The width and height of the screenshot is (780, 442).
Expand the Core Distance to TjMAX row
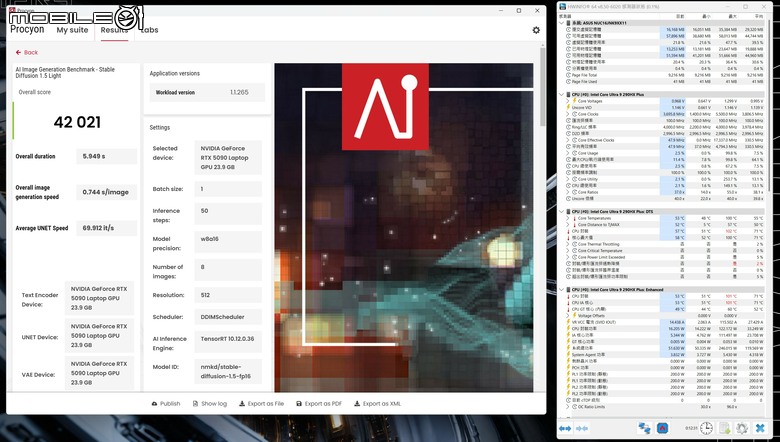click(x=568, y=225)
